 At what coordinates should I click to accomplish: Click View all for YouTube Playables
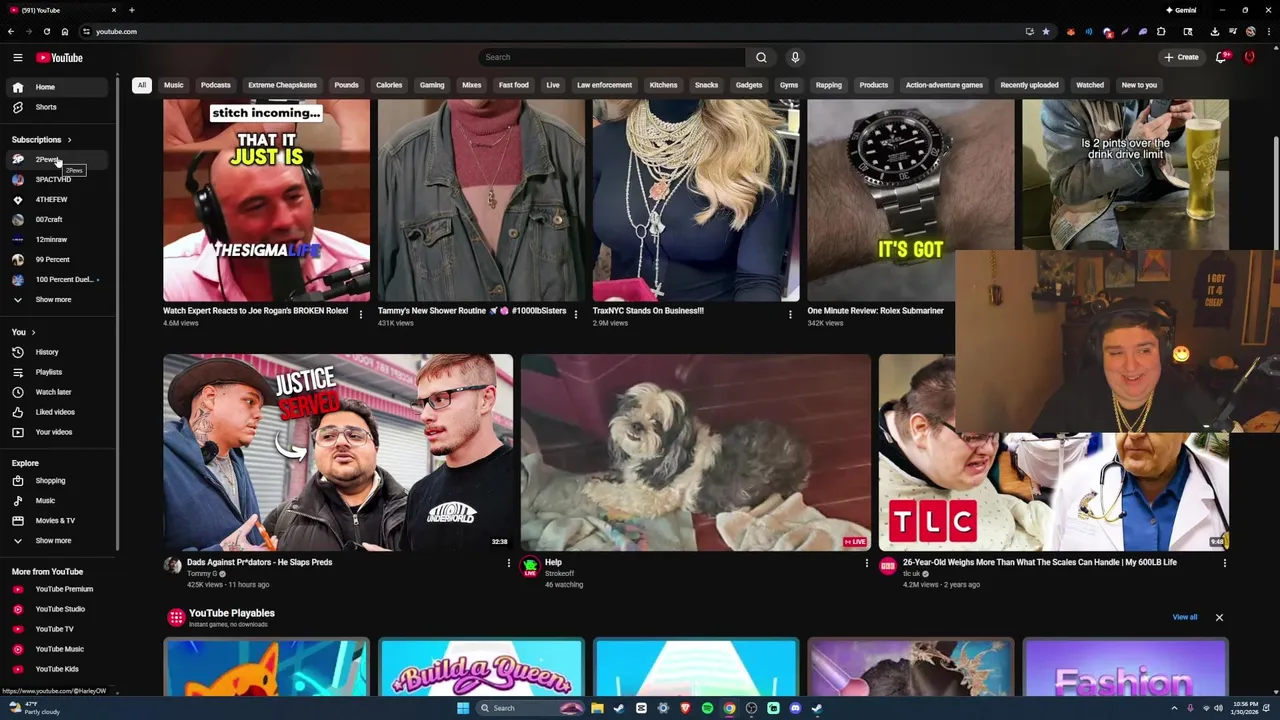pyautogui.click(x=1185, y=617)
